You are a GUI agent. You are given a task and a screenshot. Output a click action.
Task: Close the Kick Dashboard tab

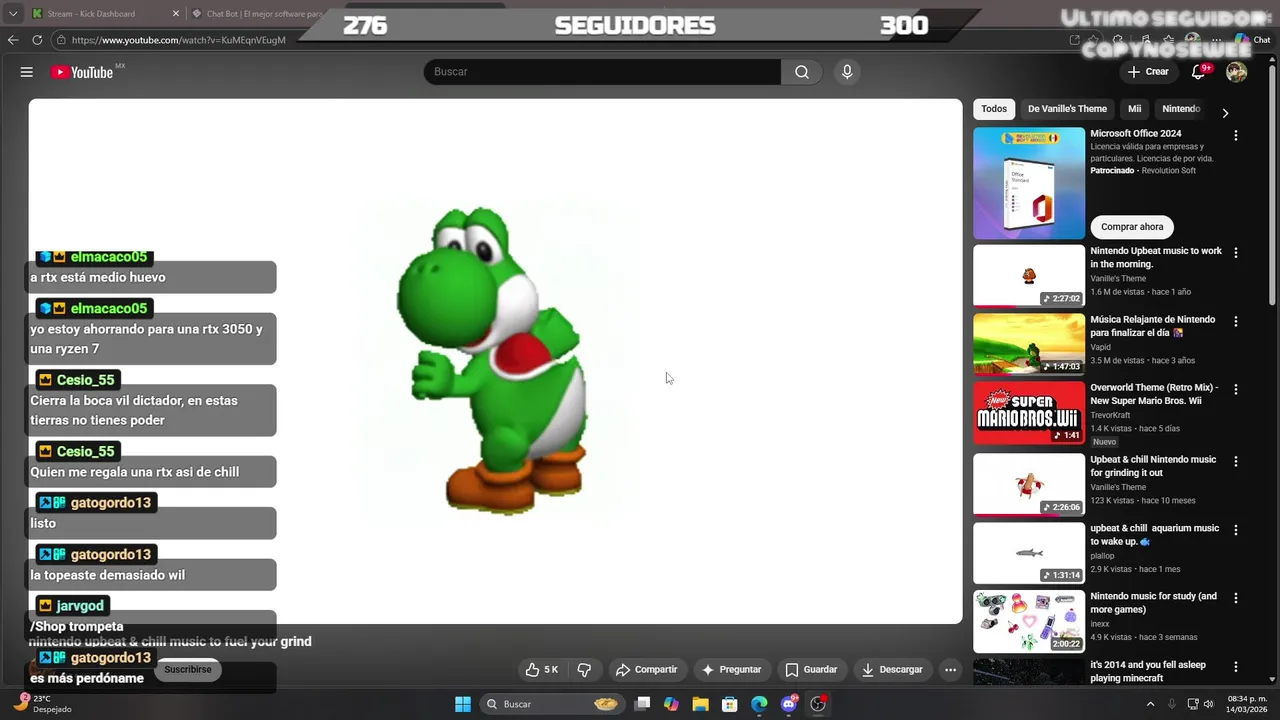click(x=176, y=14)
